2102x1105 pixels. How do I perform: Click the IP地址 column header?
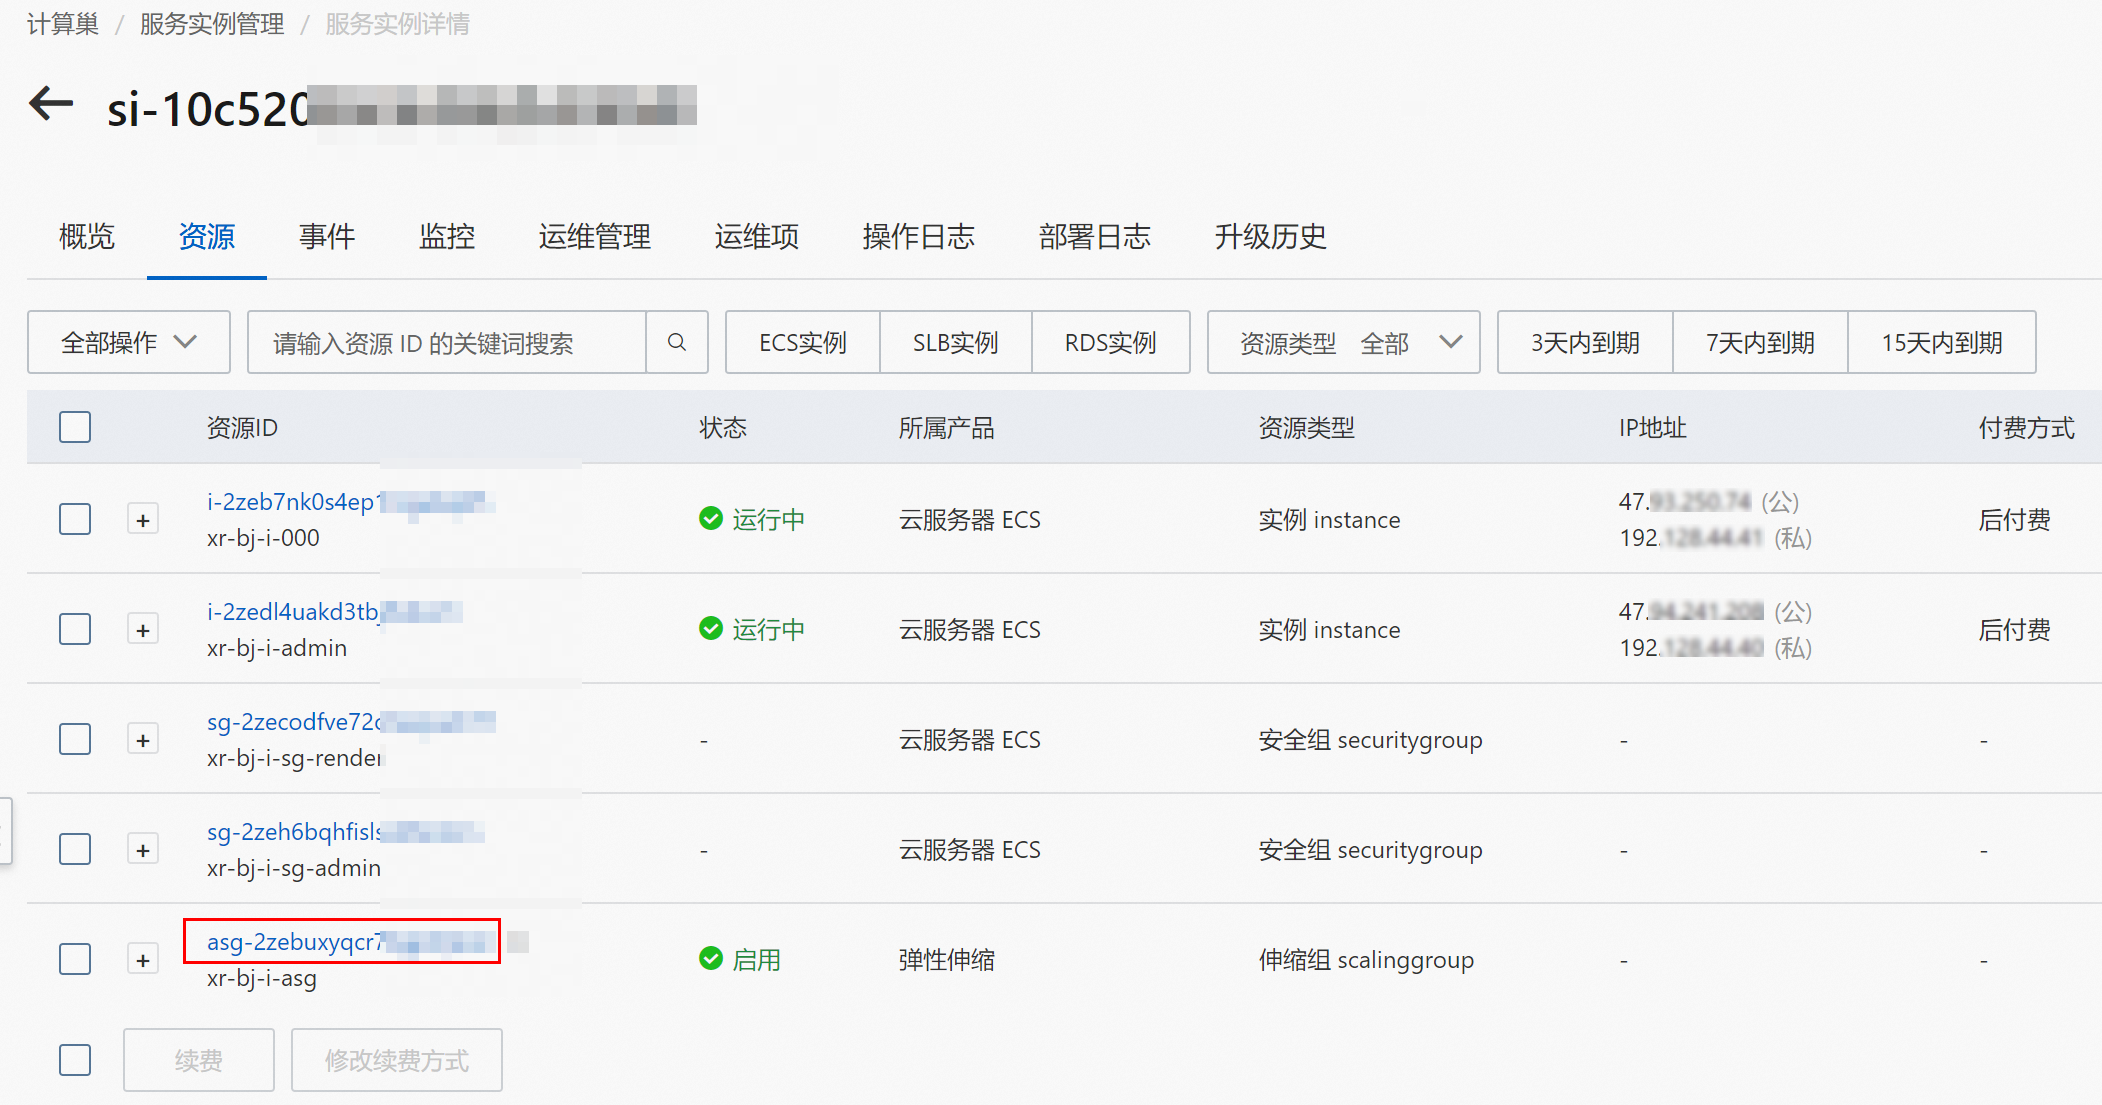tap(1652, 428)
